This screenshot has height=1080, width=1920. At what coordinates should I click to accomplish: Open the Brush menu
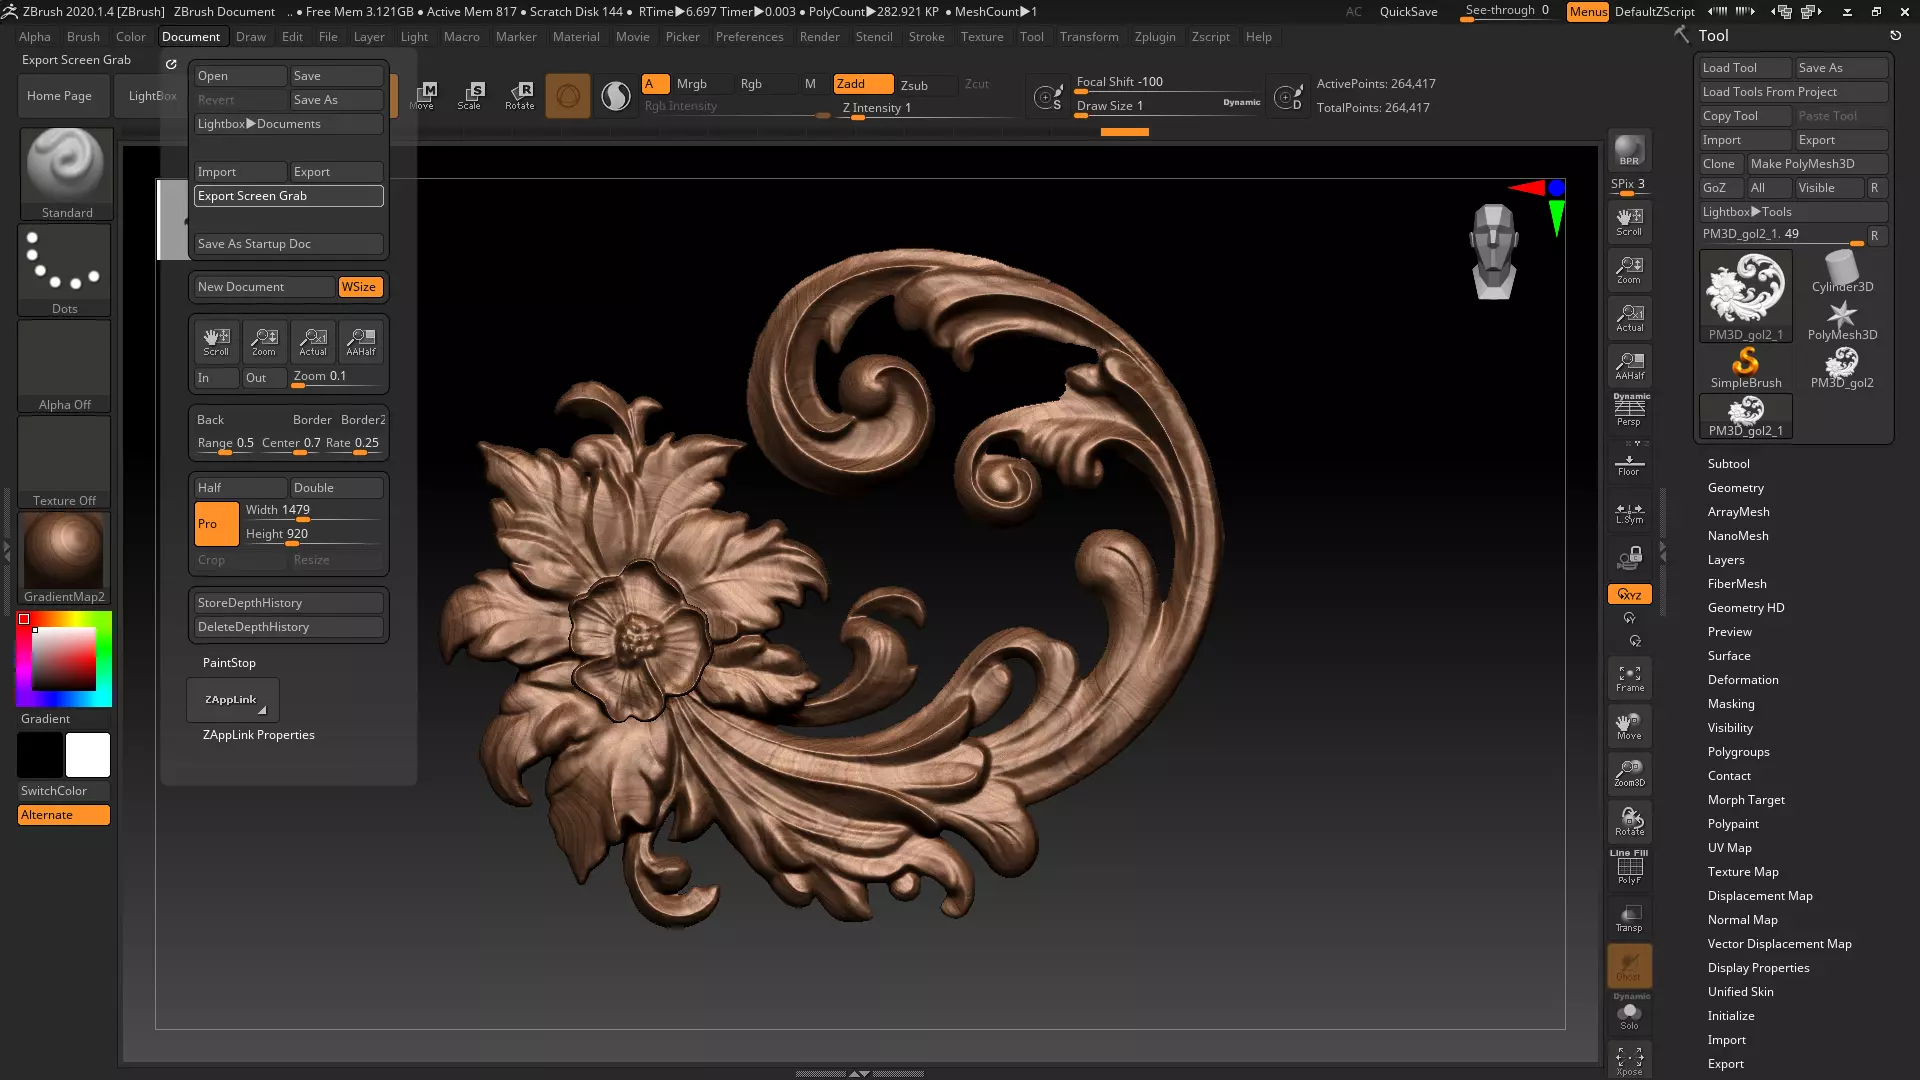[83, 37]
